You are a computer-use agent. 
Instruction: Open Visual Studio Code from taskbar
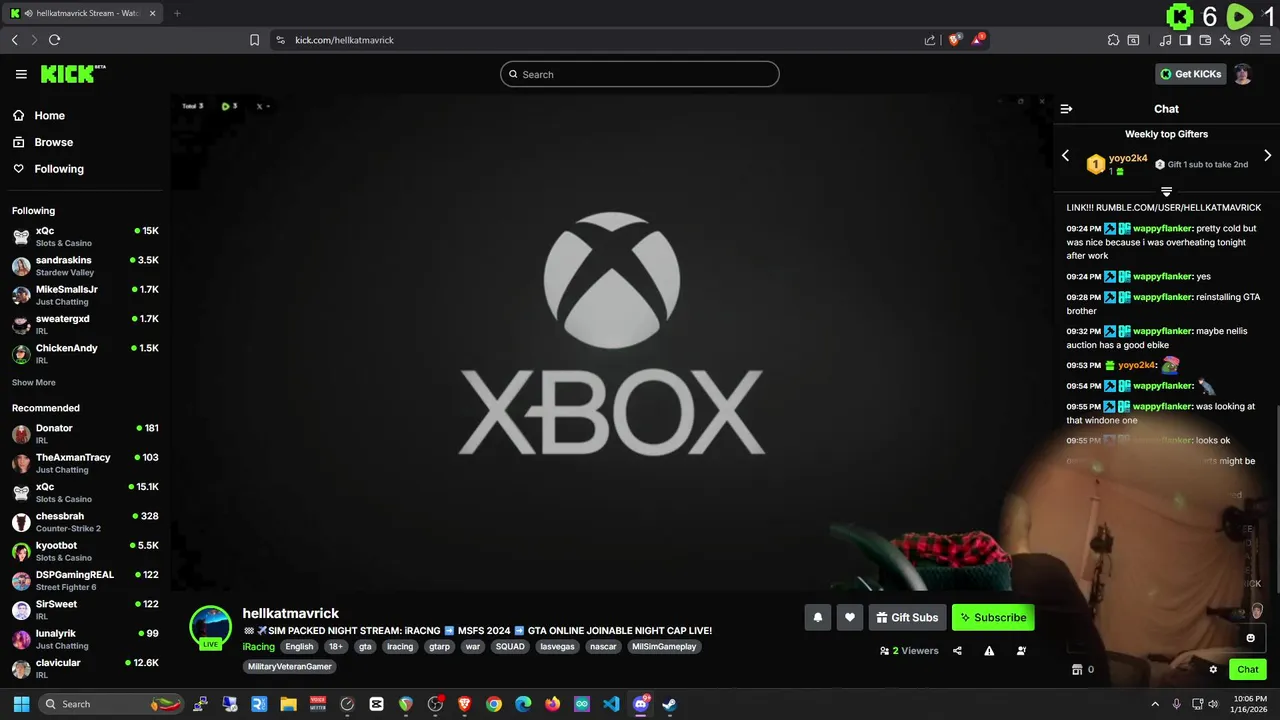pyautogui.click(x=611, y=704)
